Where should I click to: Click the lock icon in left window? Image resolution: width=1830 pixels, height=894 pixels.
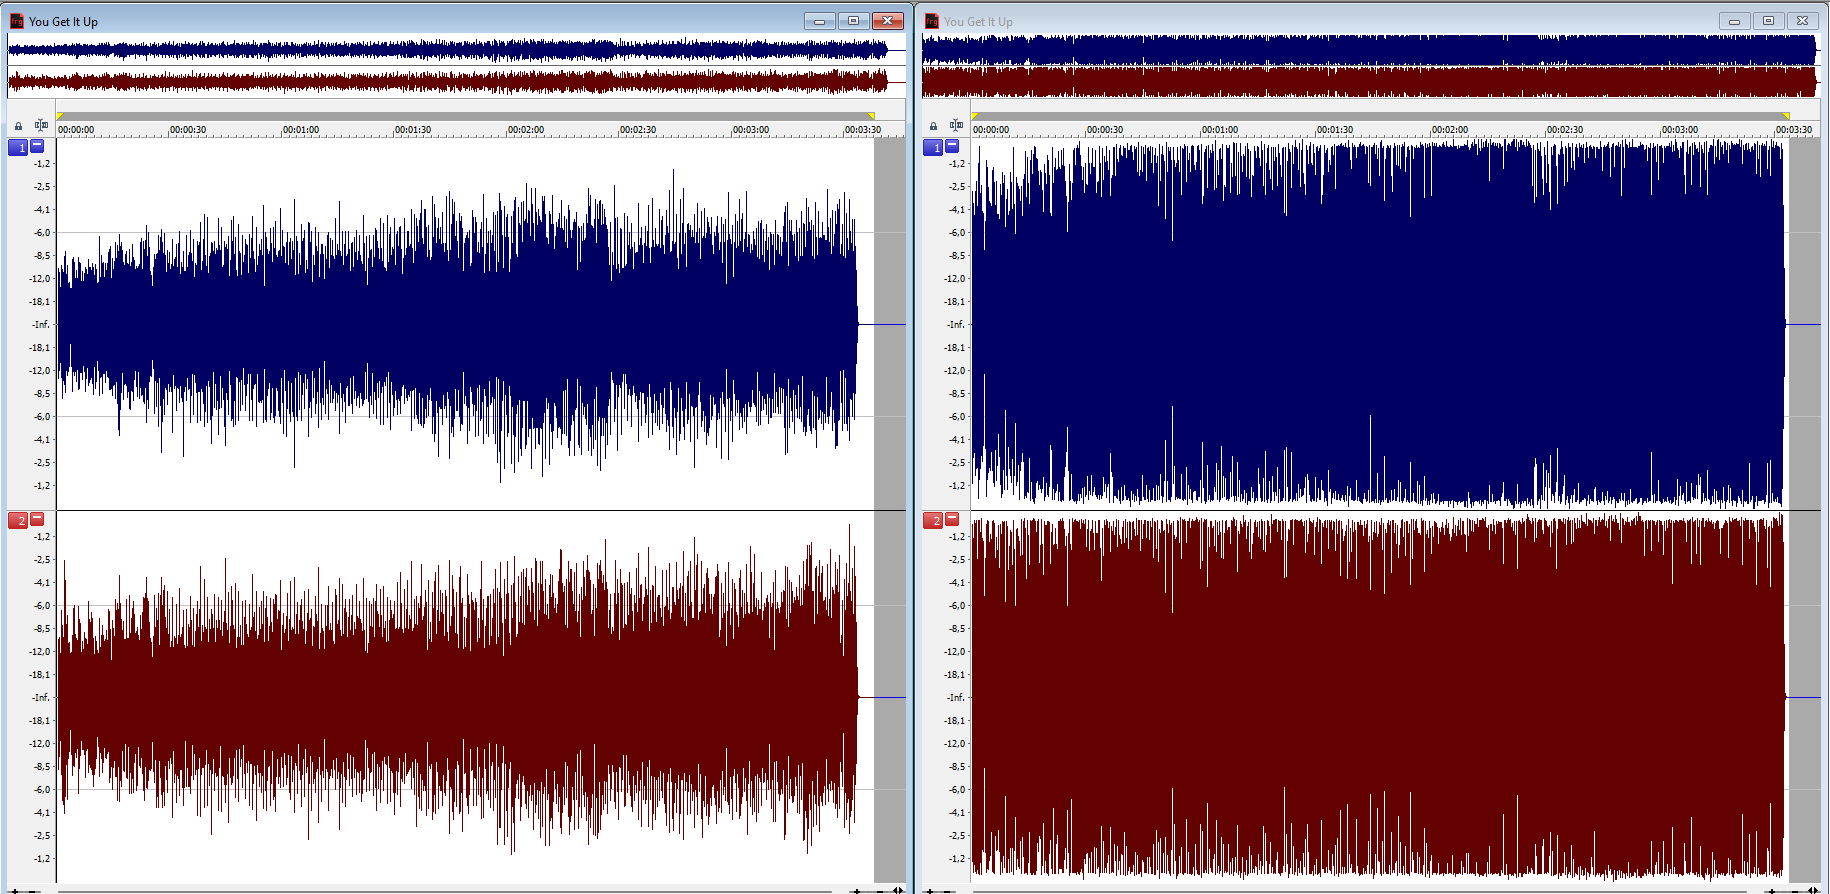pos(18,126)
